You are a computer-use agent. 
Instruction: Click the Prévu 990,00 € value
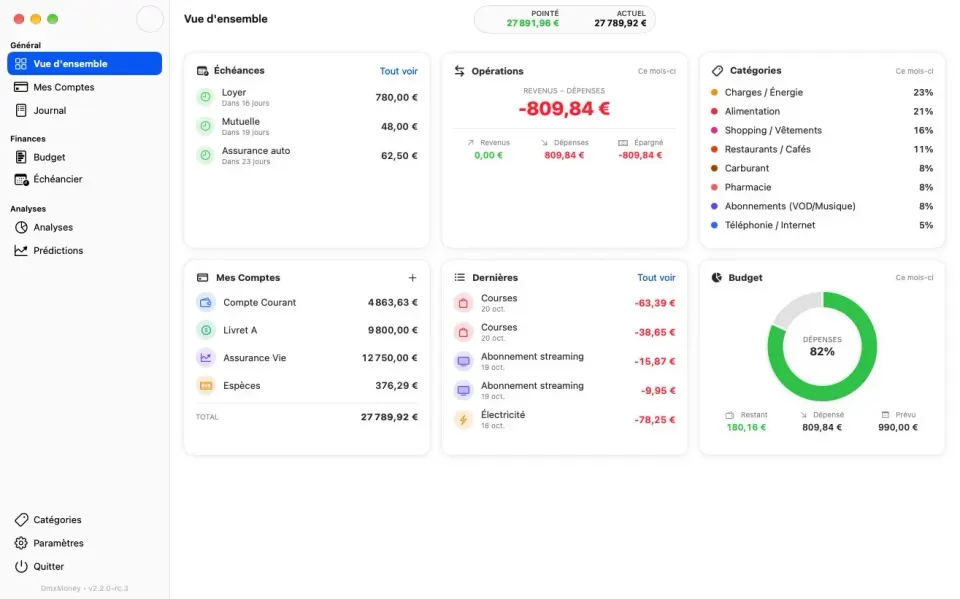898,428
